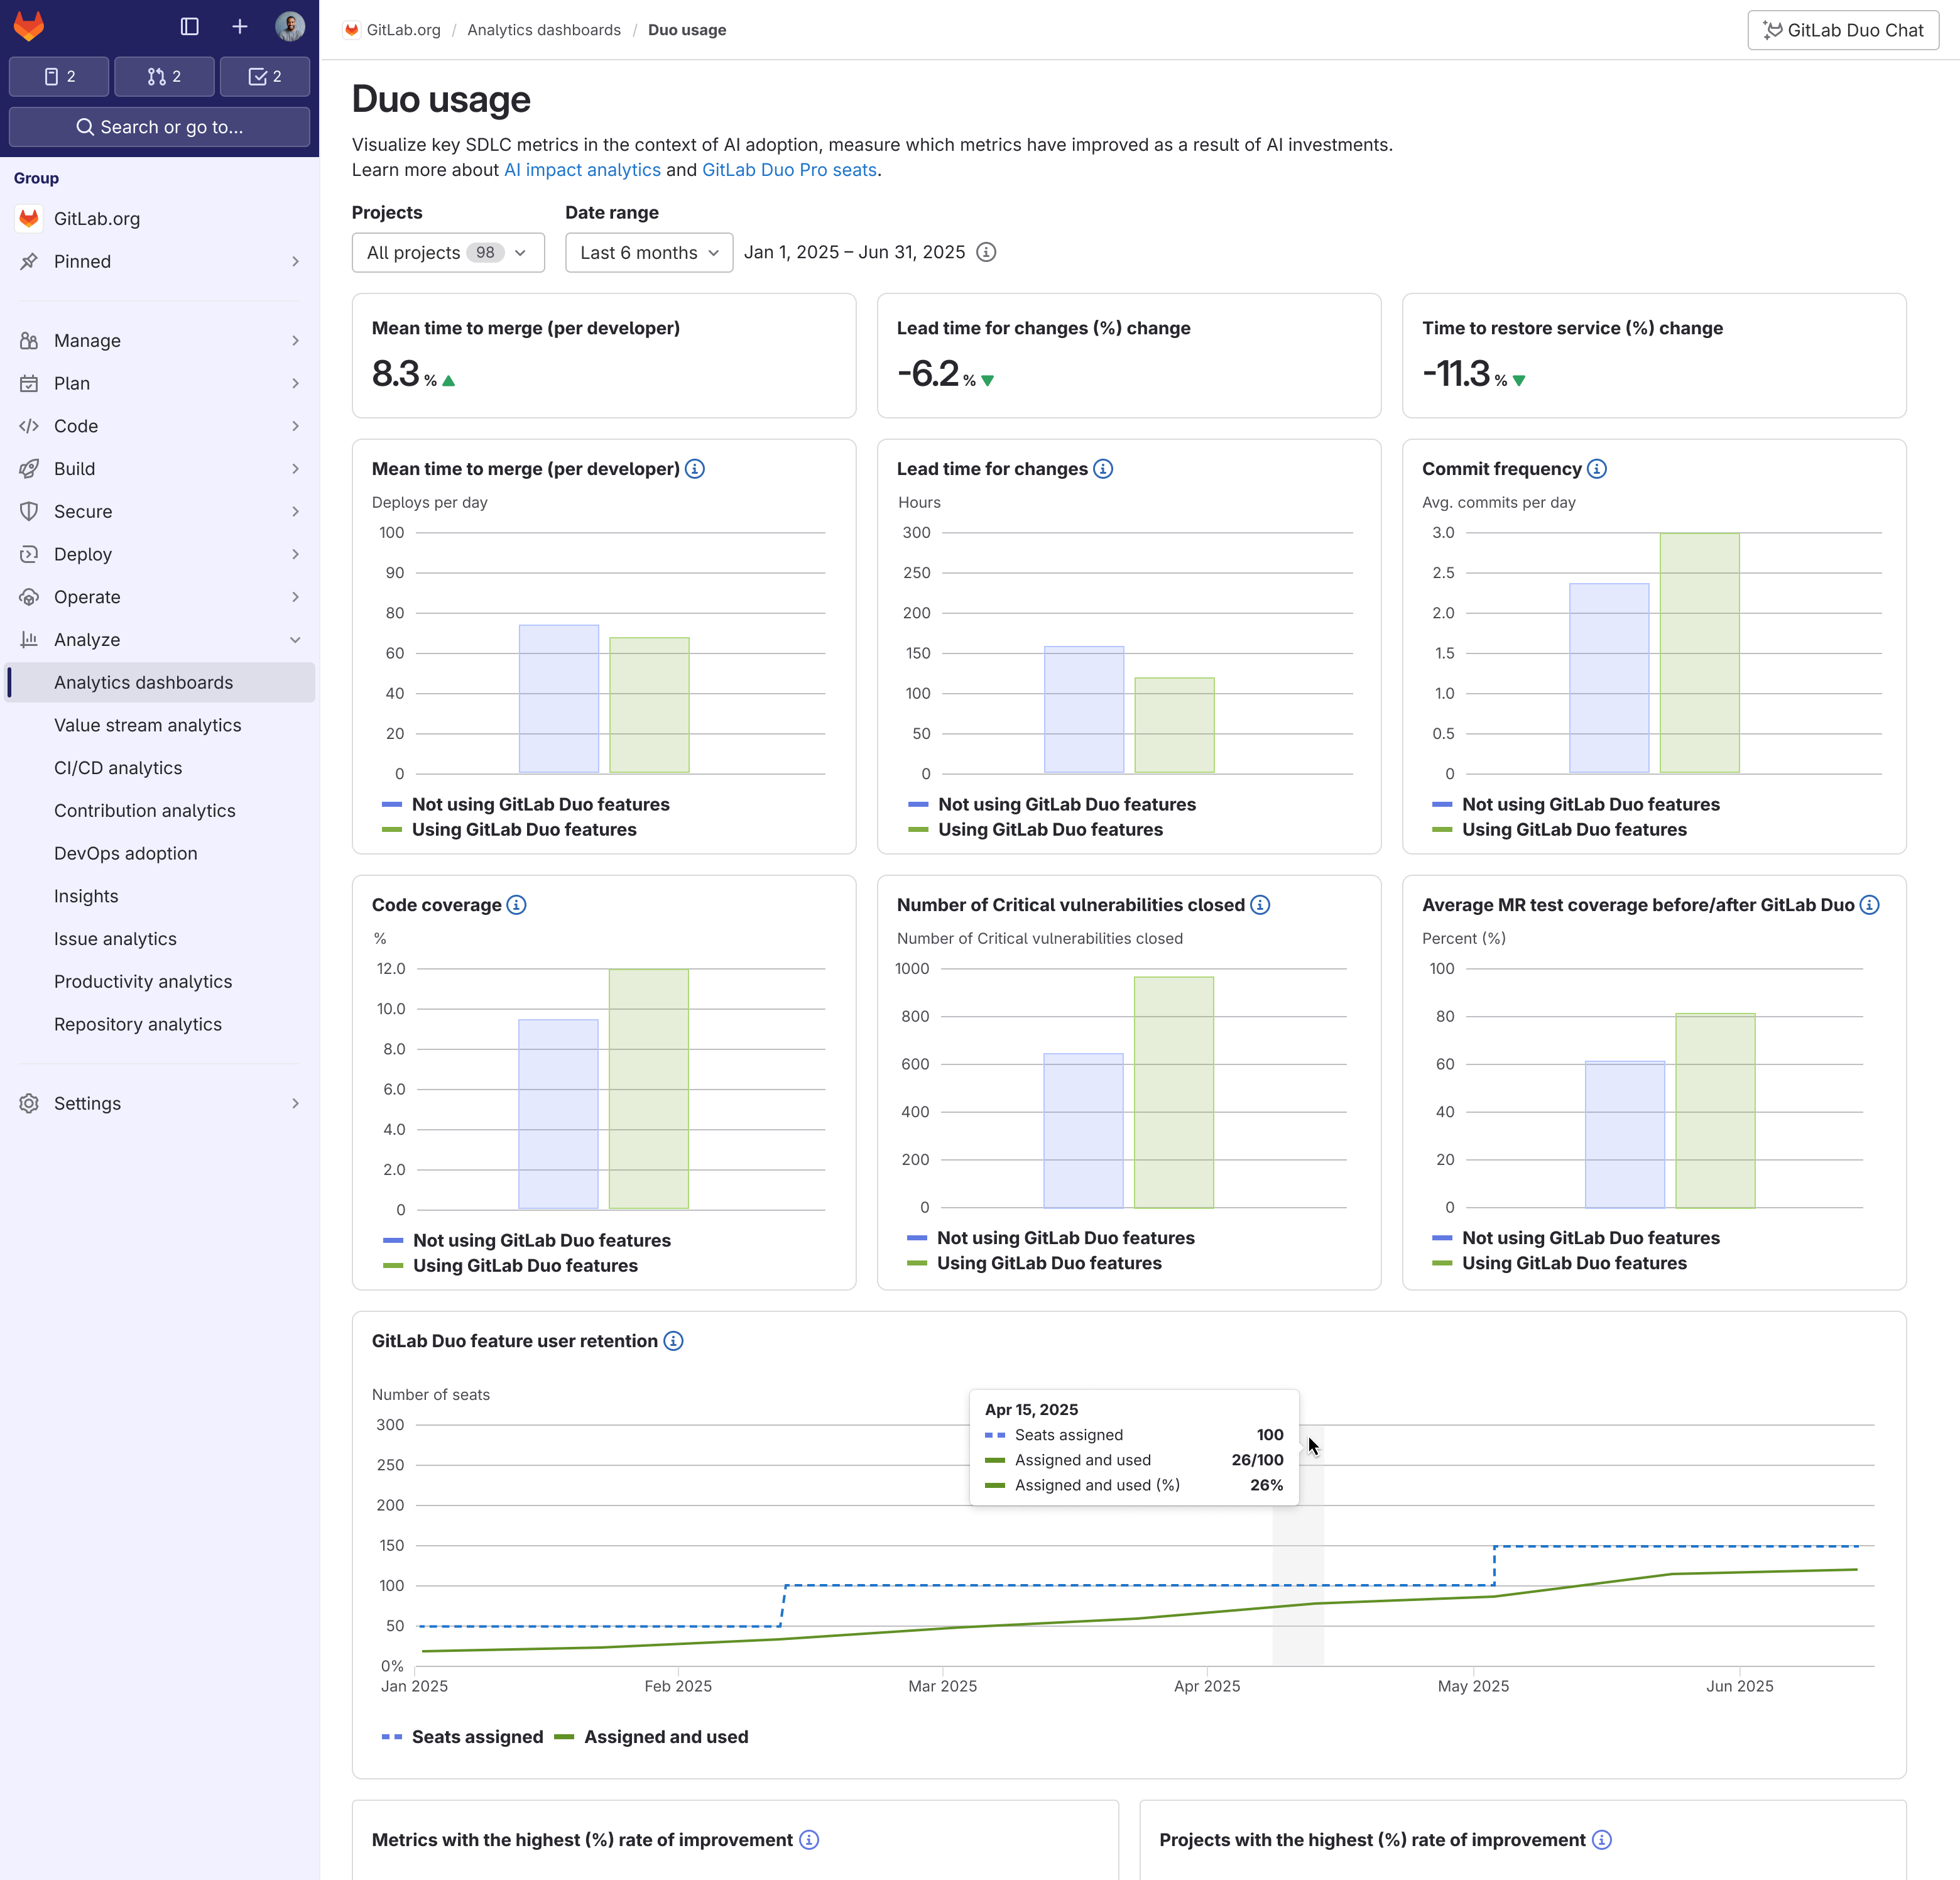The height and width of the screenshot is (1880, 1960).
Task: Click the Search or go to field
Action: click(159, 127)
